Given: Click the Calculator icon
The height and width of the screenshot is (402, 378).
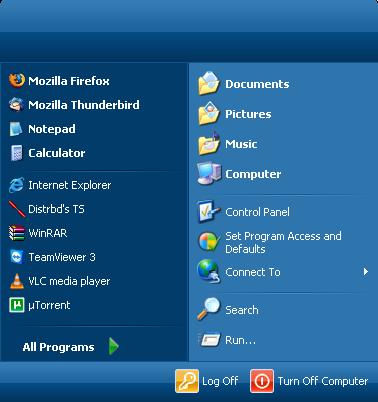Looking at the screenshot, I should pos(16,153).
